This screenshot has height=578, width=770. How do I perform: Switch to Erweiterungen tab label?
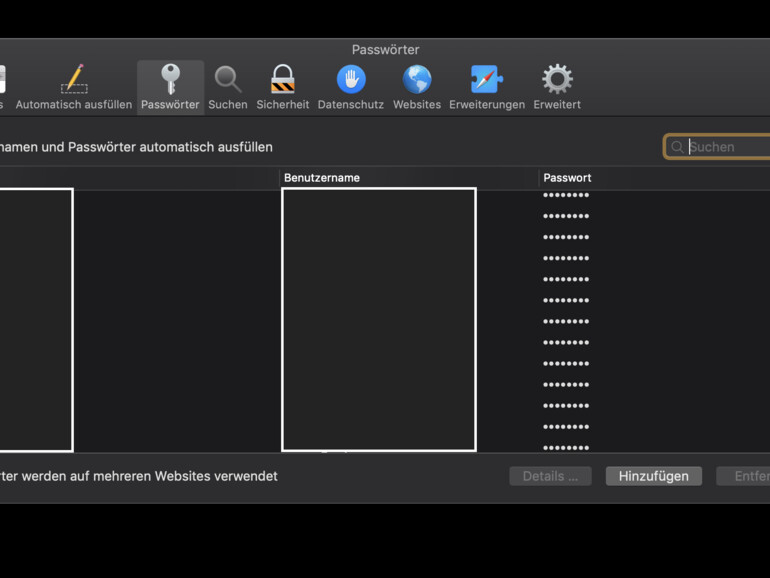(487, 105)
